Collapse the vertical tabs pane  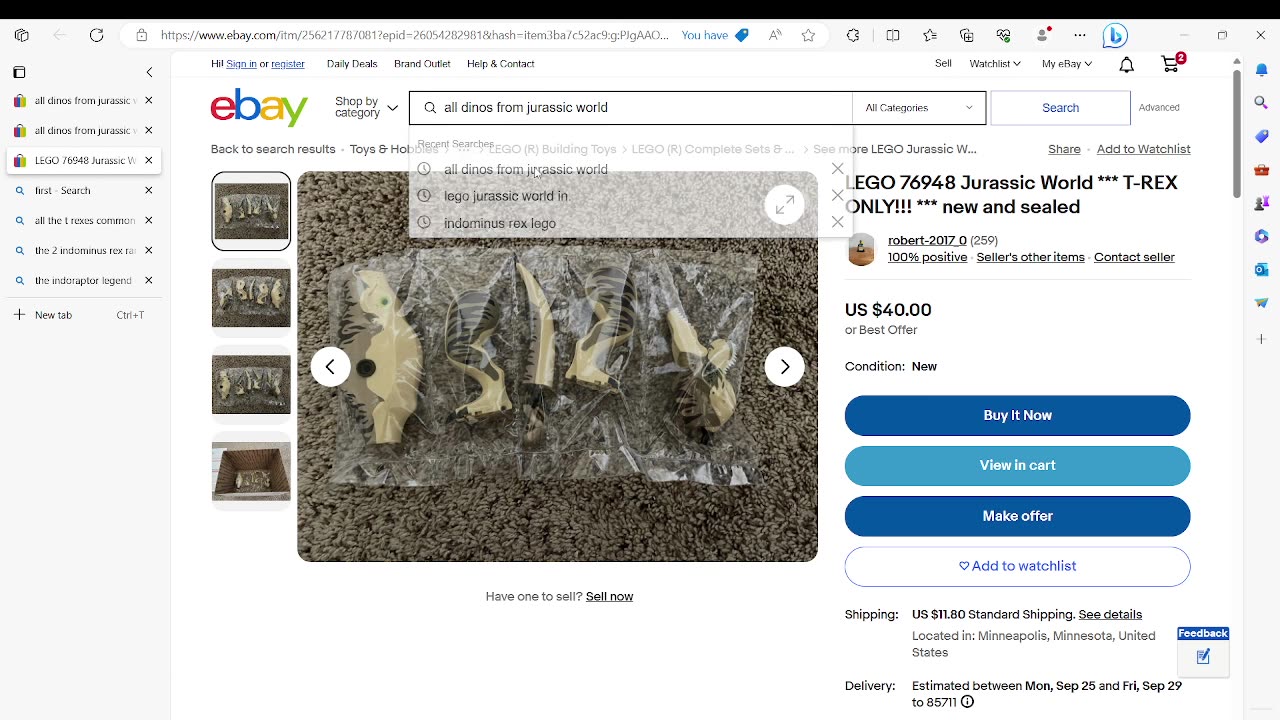149,72
